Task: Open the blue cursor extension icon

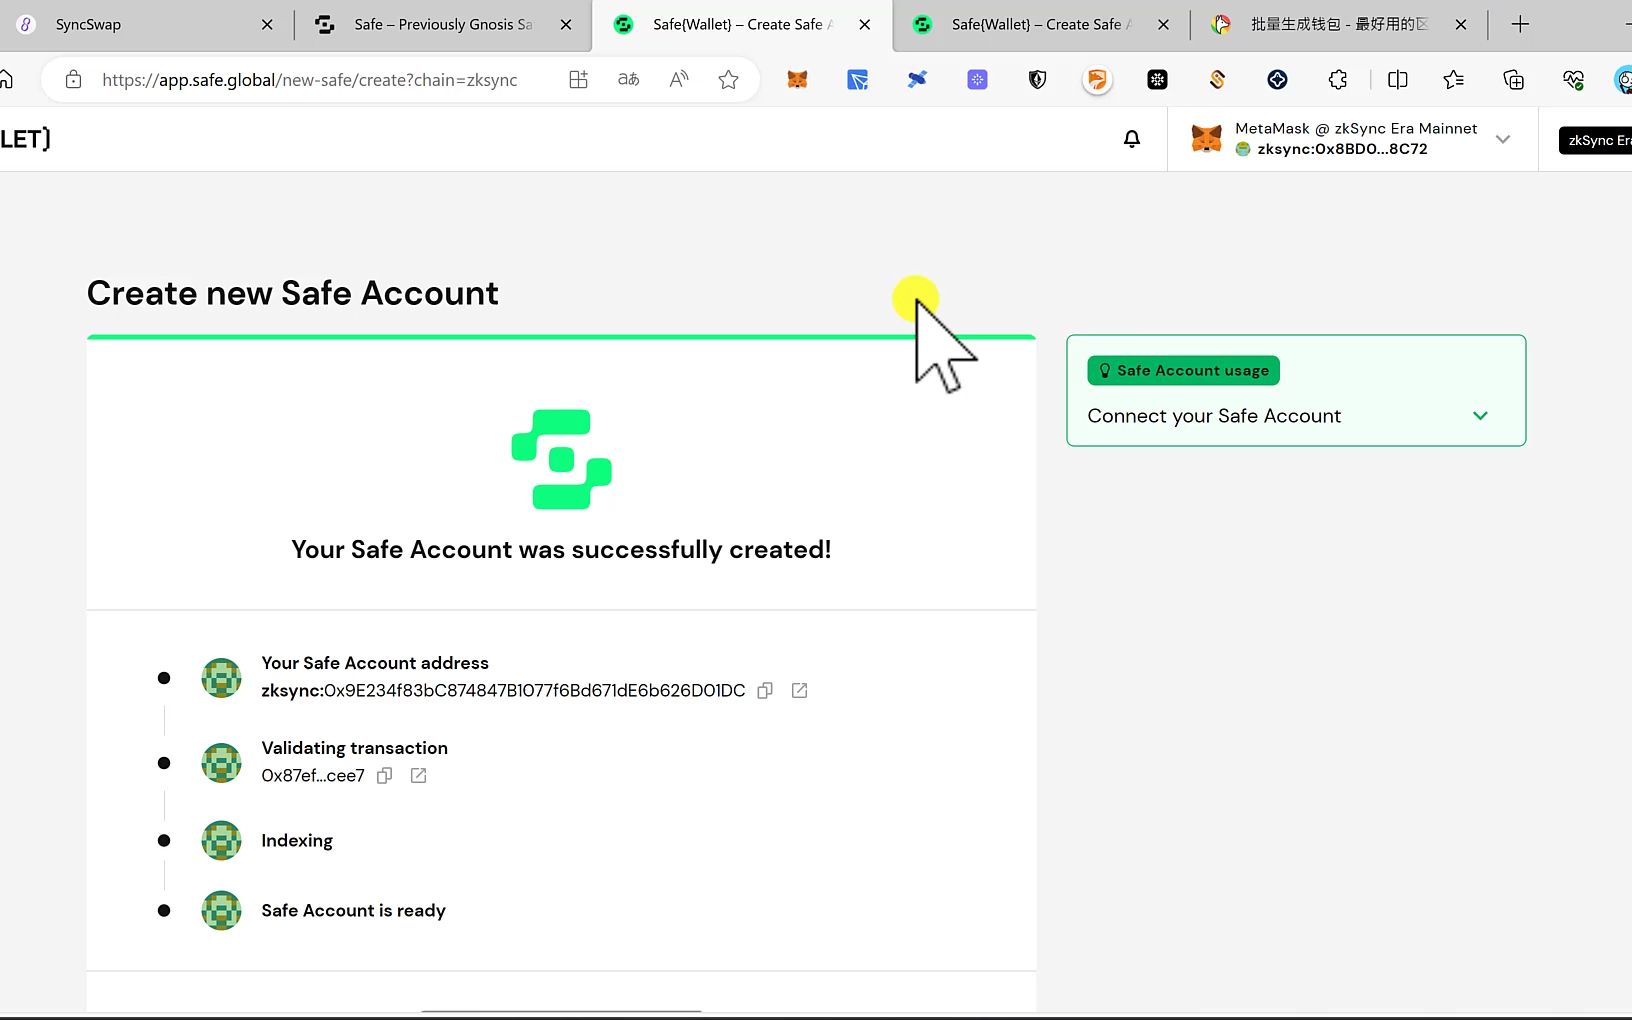Action: 857,80
